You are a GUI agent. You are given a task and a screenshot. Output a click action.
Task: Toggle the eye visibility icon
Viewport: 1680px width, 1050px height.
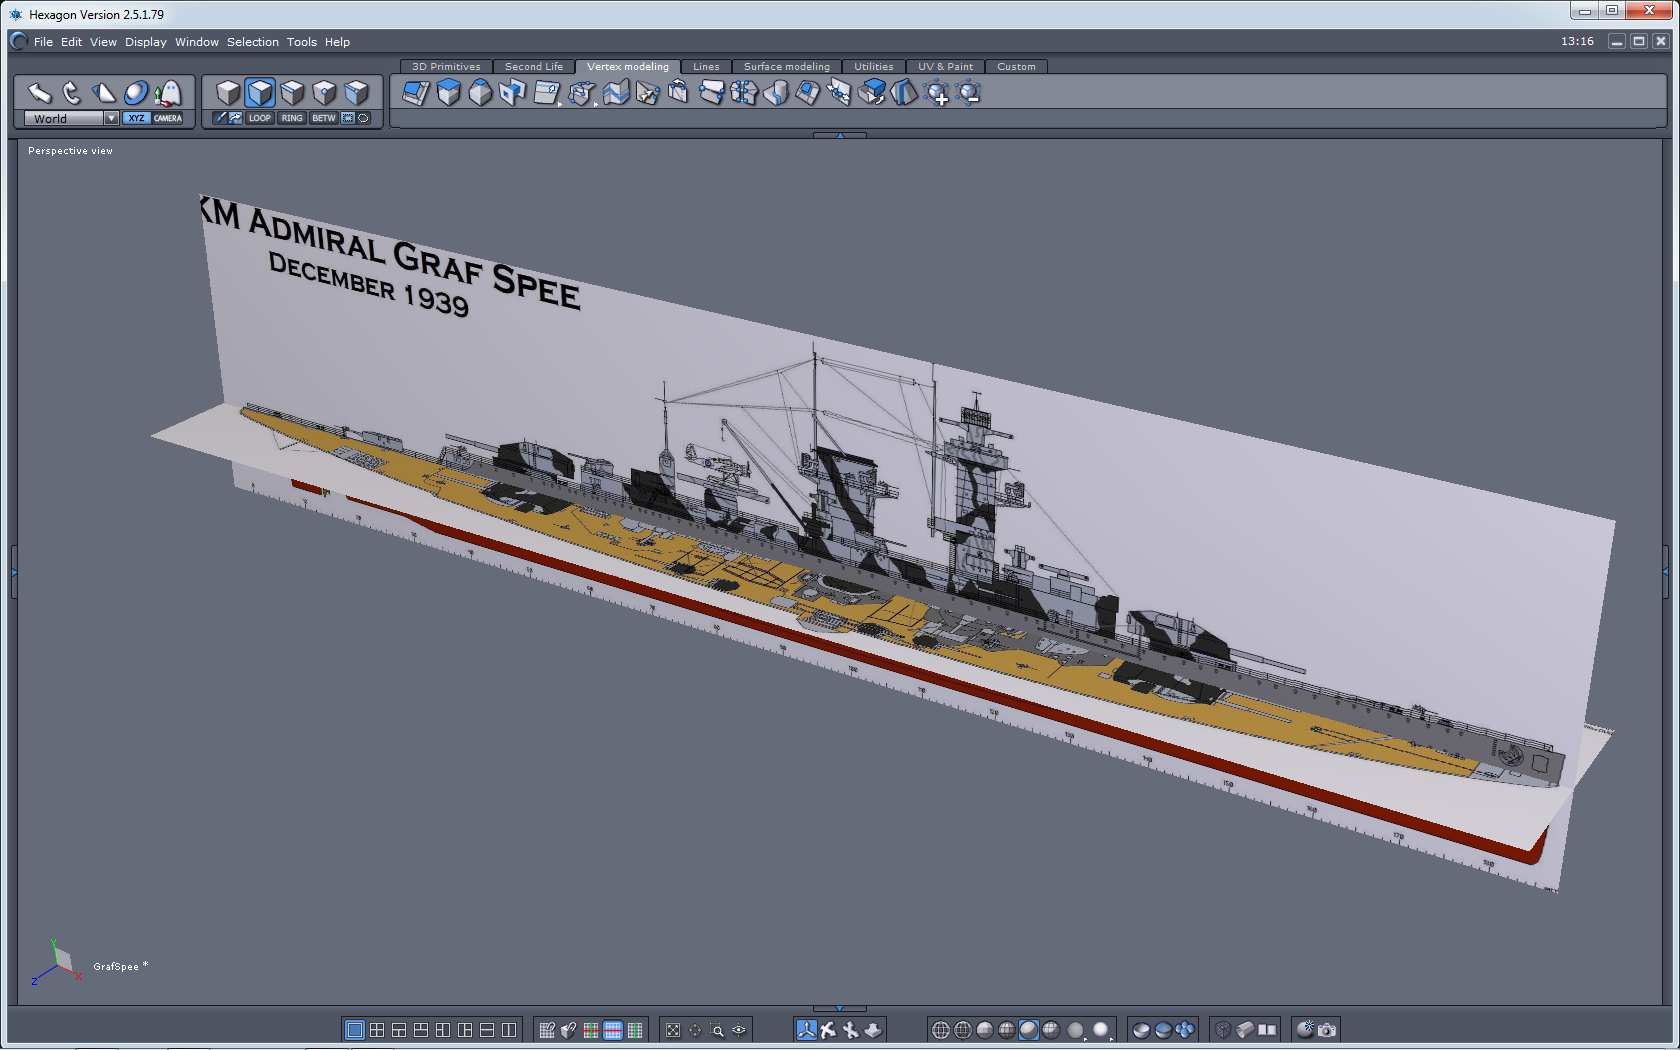739,1029
